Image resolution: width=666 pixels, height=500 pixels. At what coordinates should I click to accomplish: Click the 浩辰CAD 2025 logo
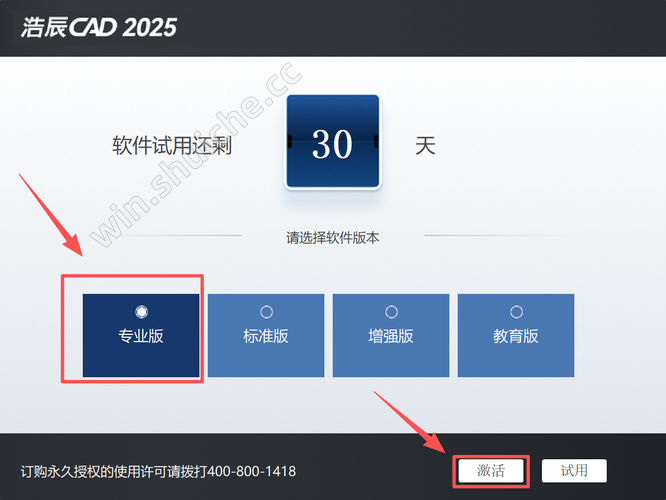tap(99, 28)
